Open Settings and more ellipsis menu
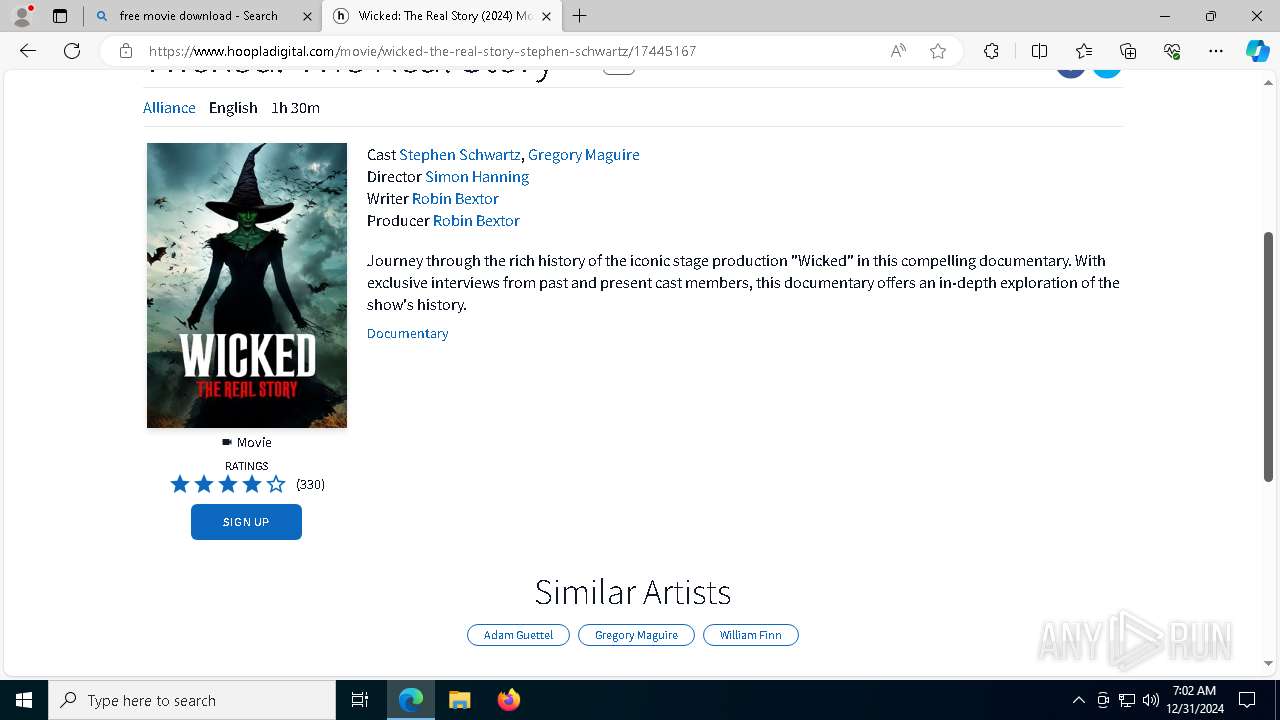The image size is (1280, 720). (1216, 51)
